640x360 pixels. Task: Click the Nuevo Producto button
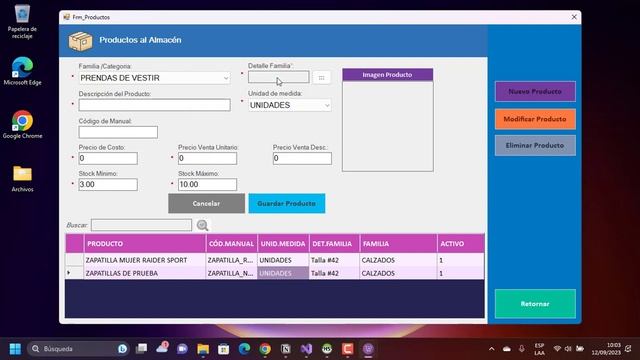[535, 91]
